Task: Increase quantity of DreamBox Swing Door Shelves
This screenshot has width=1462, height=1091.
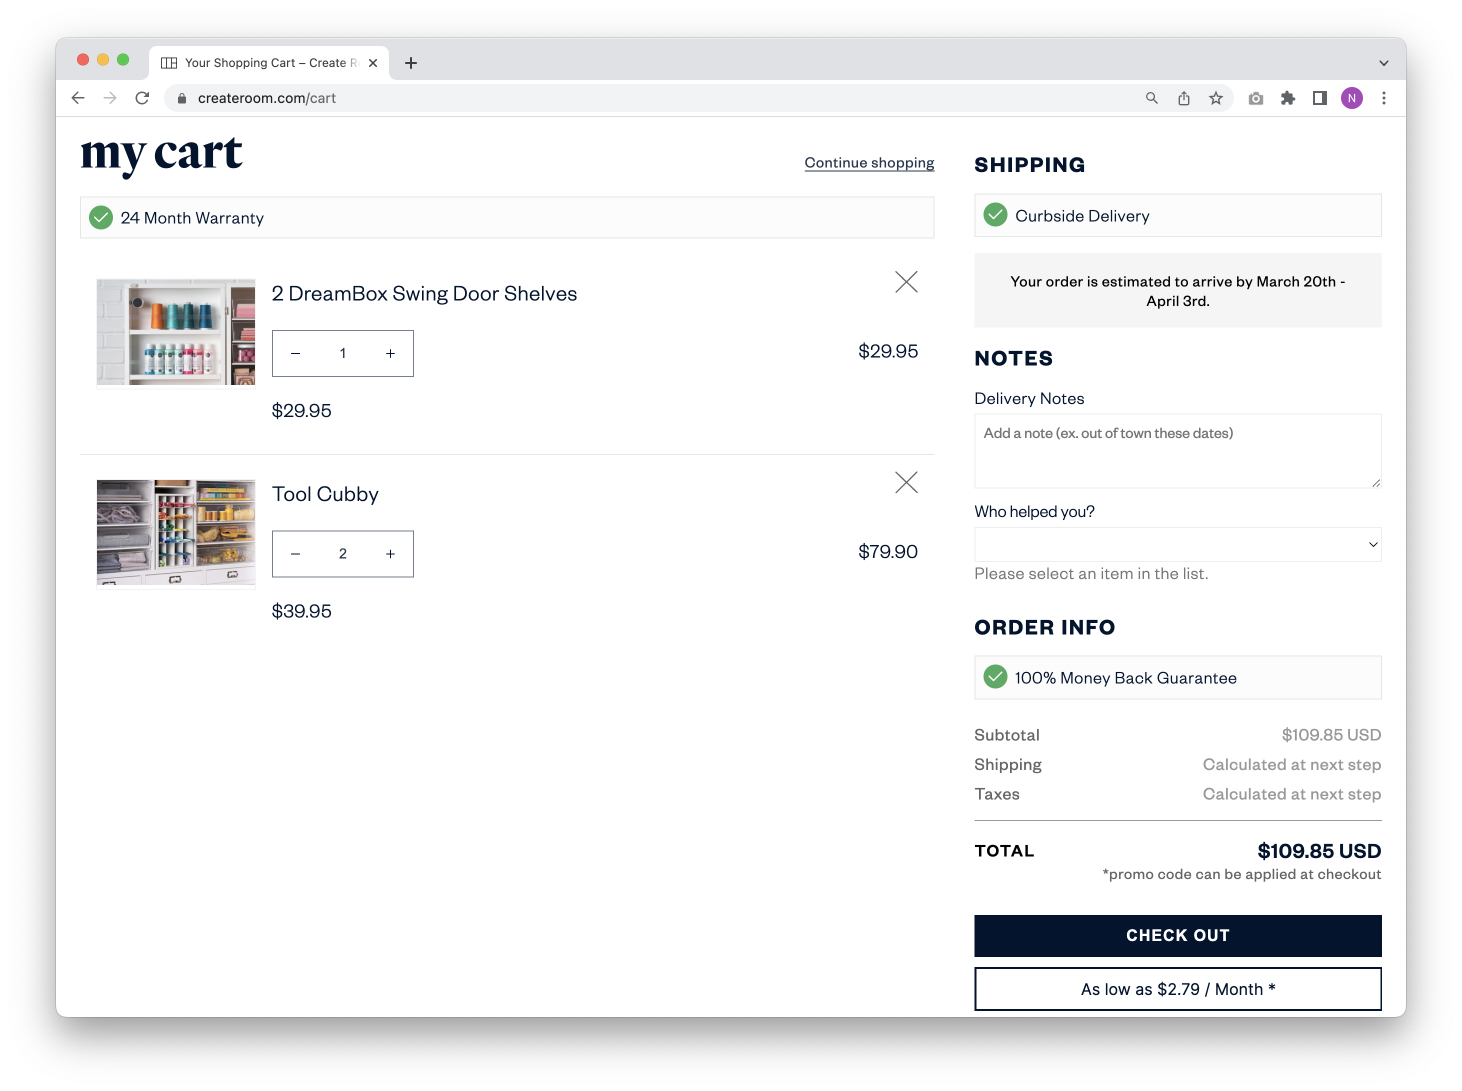Action: 390,353
